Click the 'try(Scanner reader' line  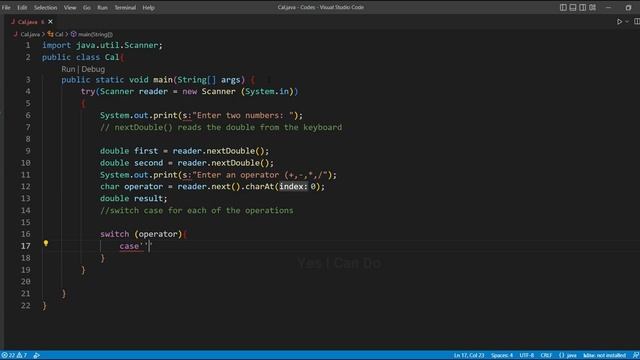click(189, 91)
